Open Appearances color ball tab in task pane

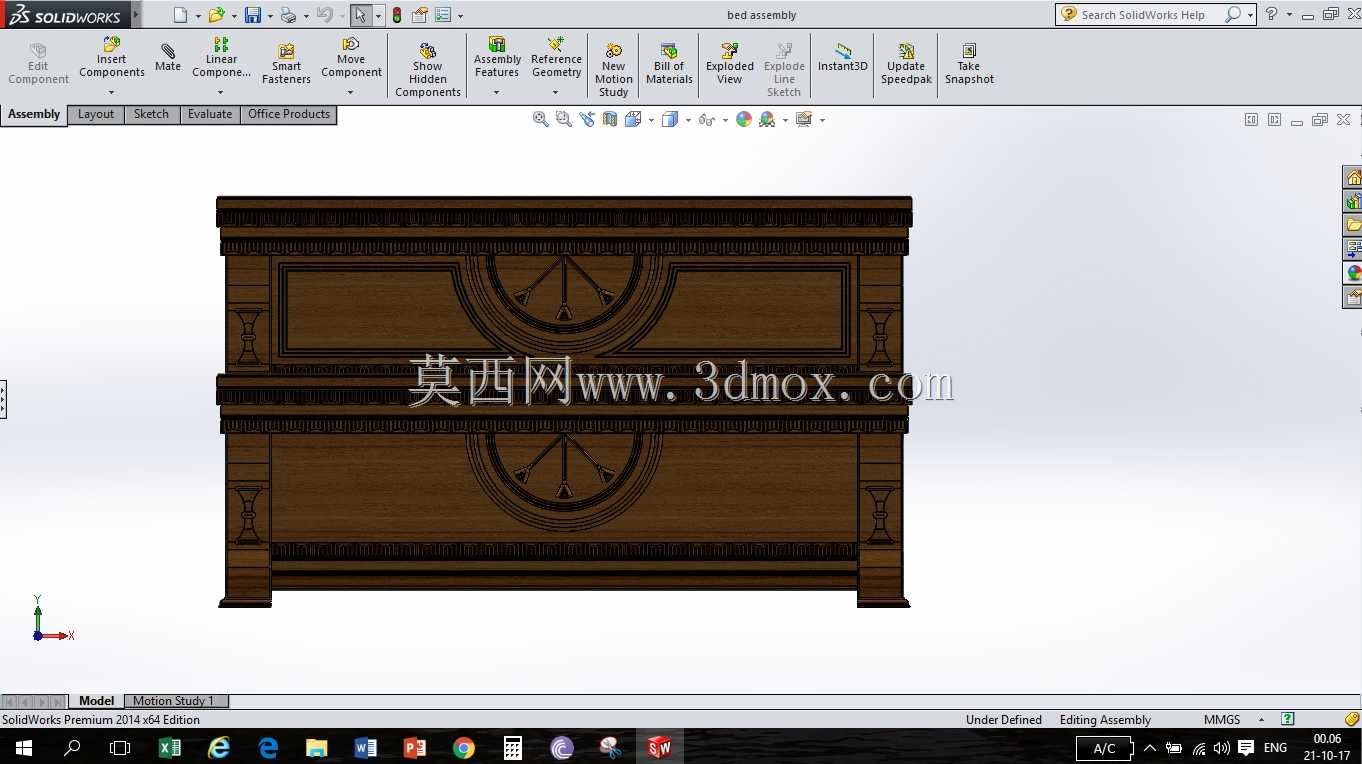pyautogui.click(x=1352, y=273)
